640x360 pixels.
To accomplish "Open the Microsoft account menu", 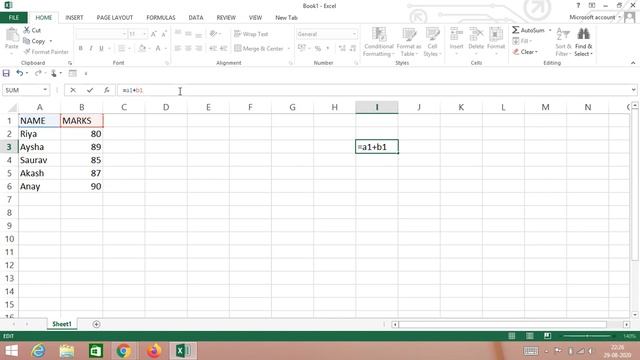I will coord(595,17).
